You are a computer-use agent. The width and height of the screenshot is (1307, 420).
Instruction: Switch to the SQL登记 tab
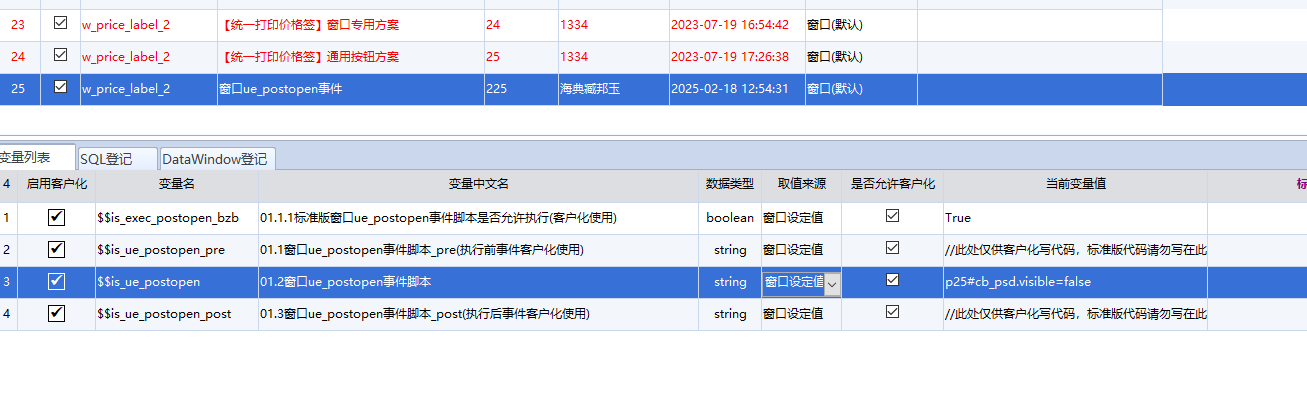click(118, 159)
